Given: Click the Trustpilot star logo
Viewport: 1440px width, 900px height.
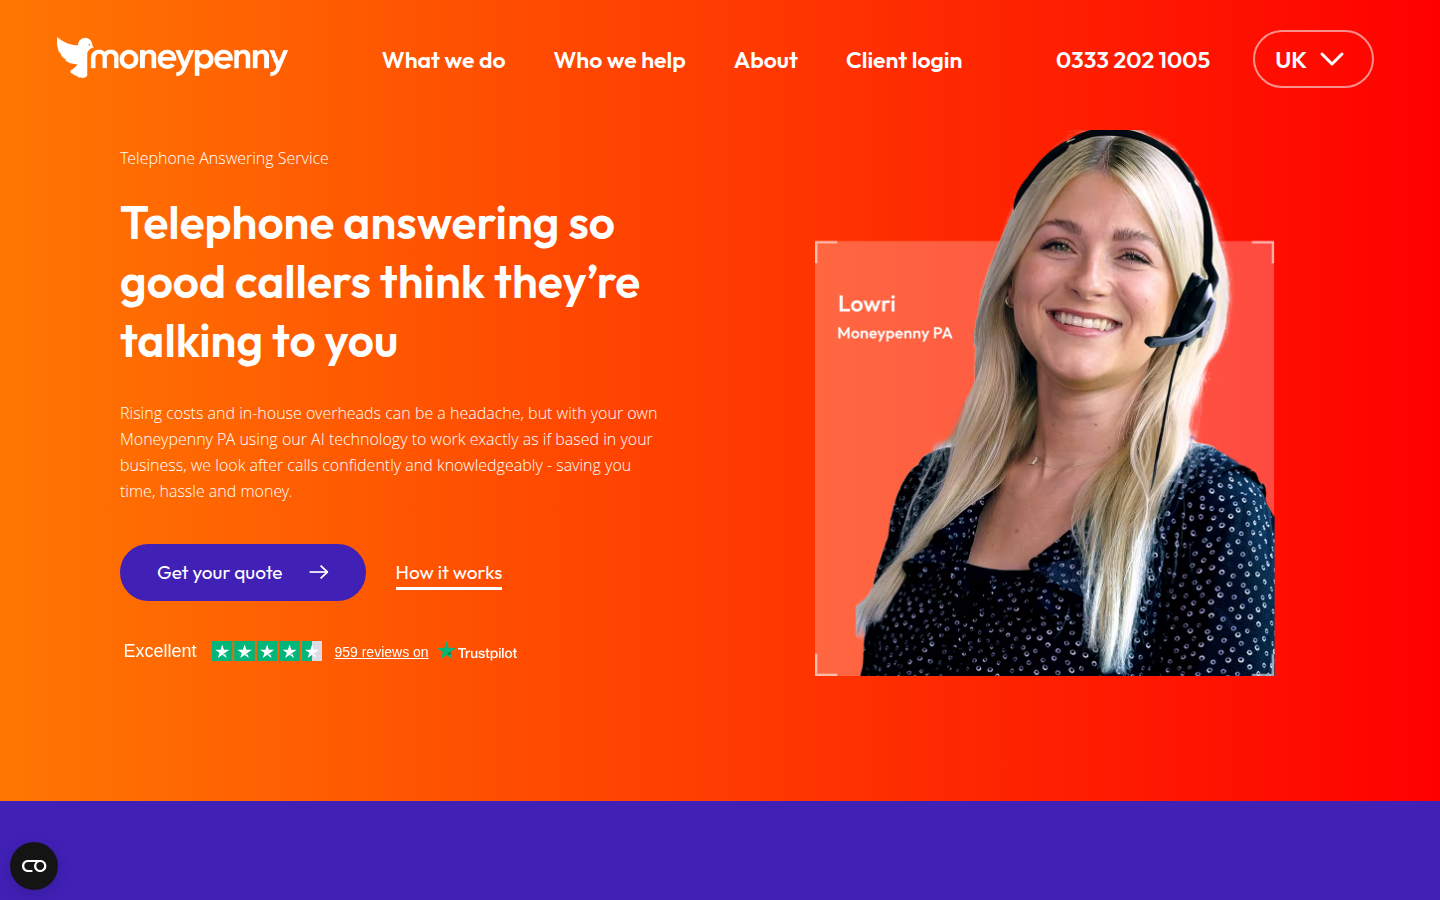Looking at the screenshot, I should click(x=446, y=651).
